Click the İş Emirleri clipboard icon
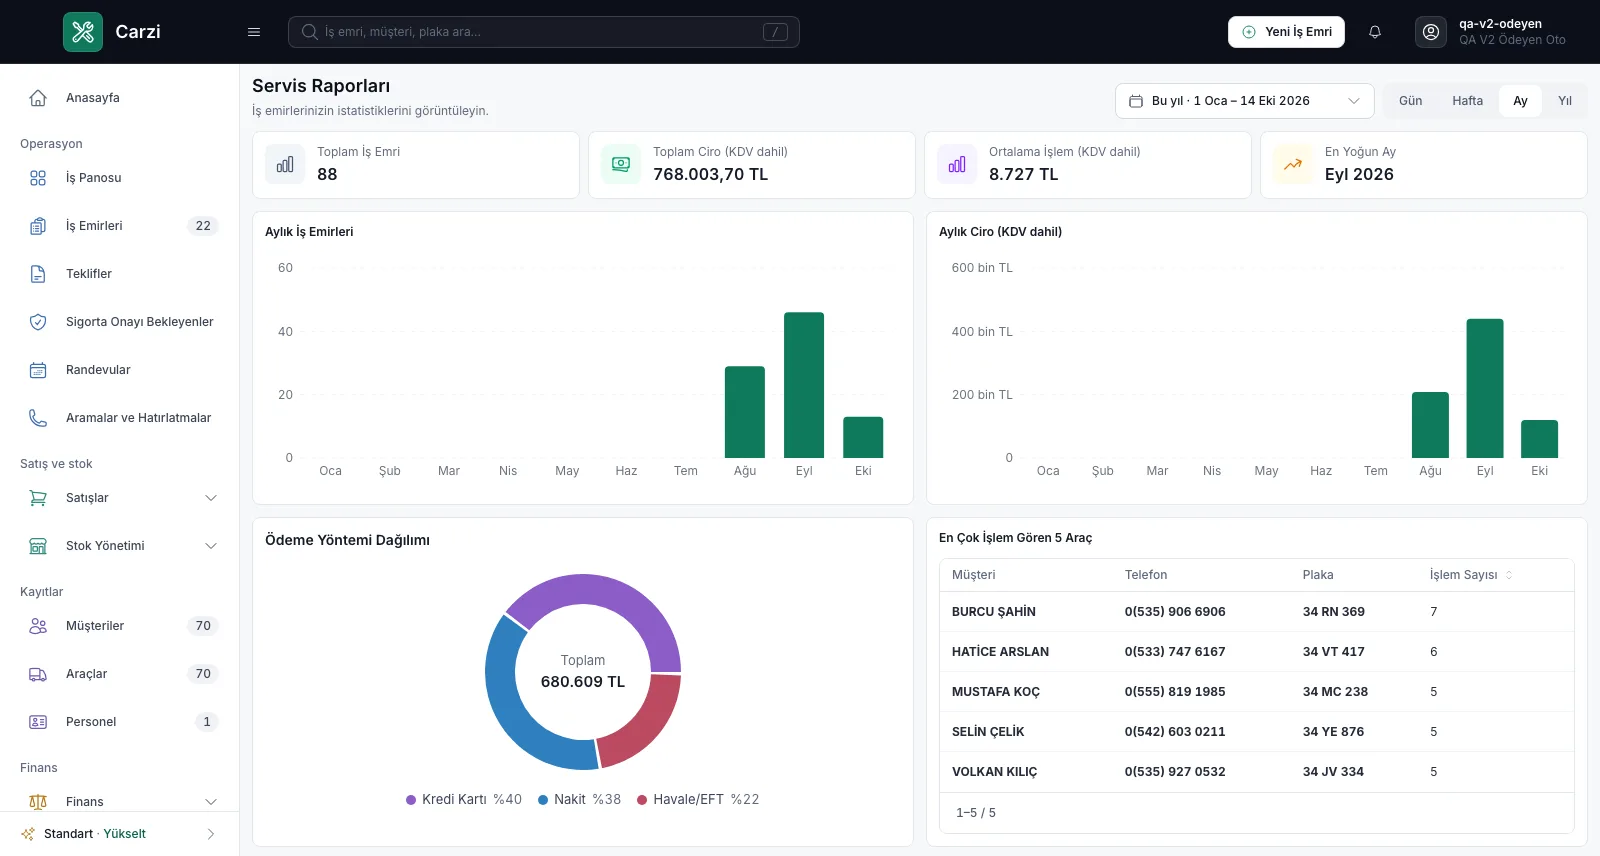 pos(38,226)
